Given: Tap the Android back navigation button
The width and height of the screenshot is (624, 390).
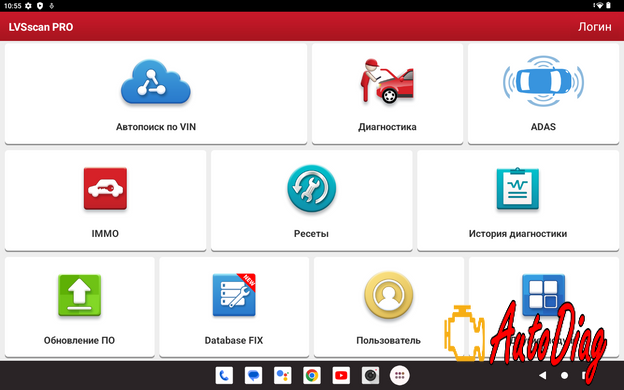Looking at the screenshot, I should point(542,375).
